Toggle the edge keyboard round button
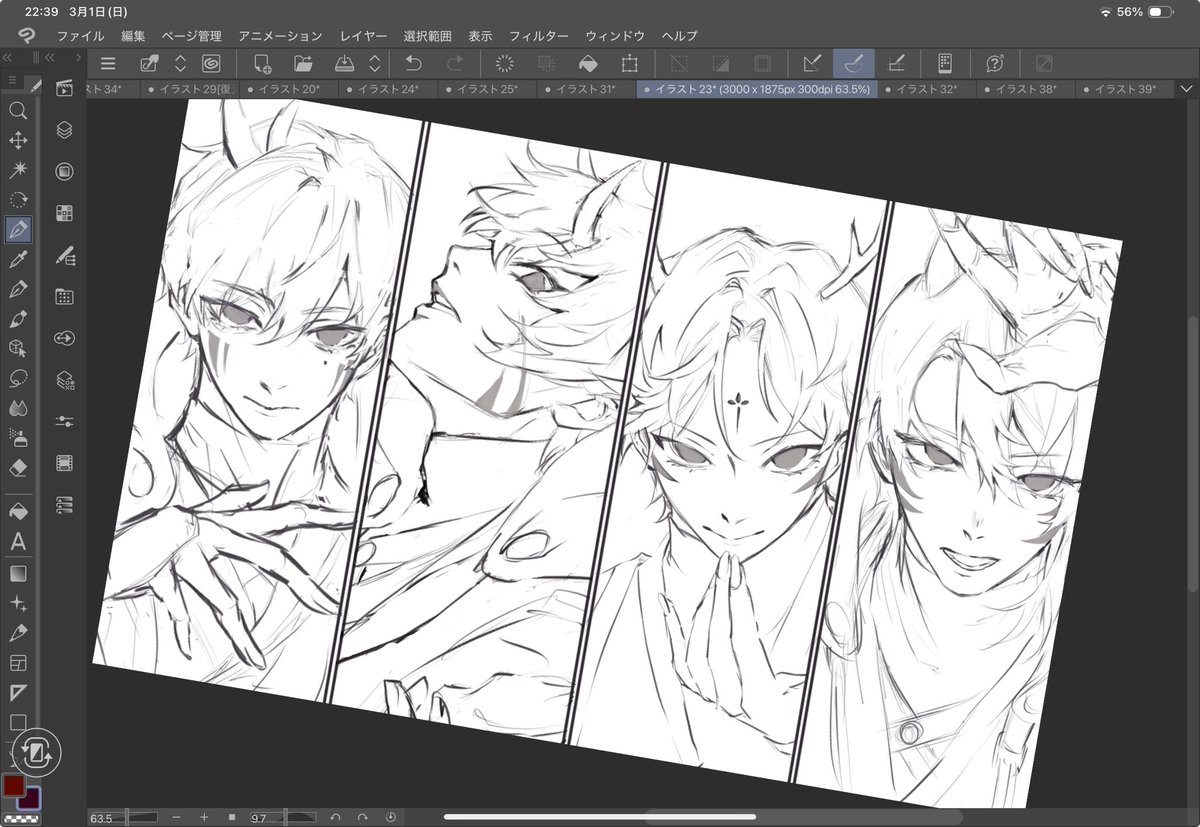 coord(36,752)
